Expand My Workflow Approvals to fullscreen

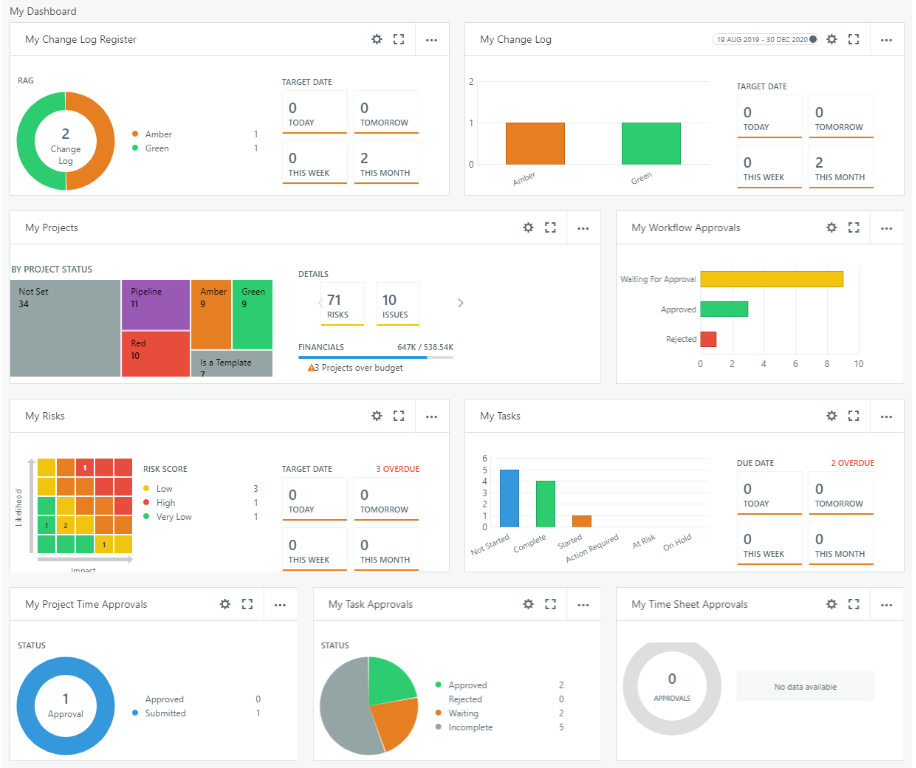tap(854, 227)
